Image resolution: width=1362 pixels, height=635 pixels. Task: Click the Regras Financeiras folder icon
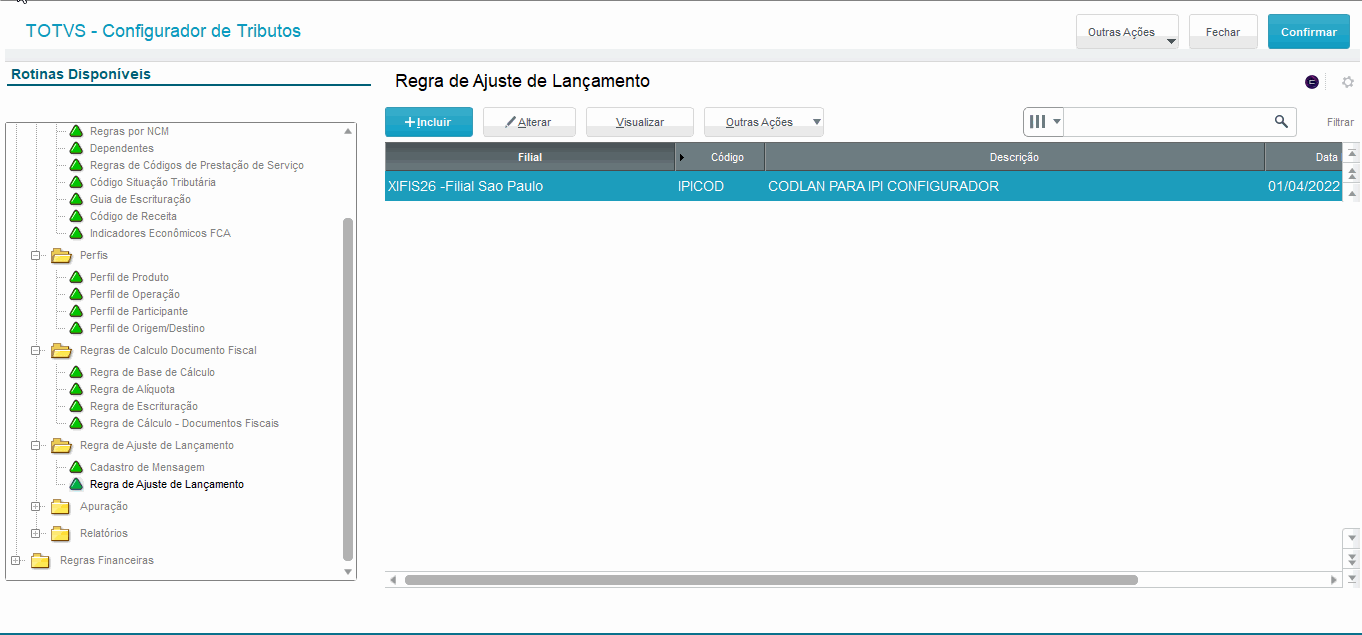click(41, 560)
